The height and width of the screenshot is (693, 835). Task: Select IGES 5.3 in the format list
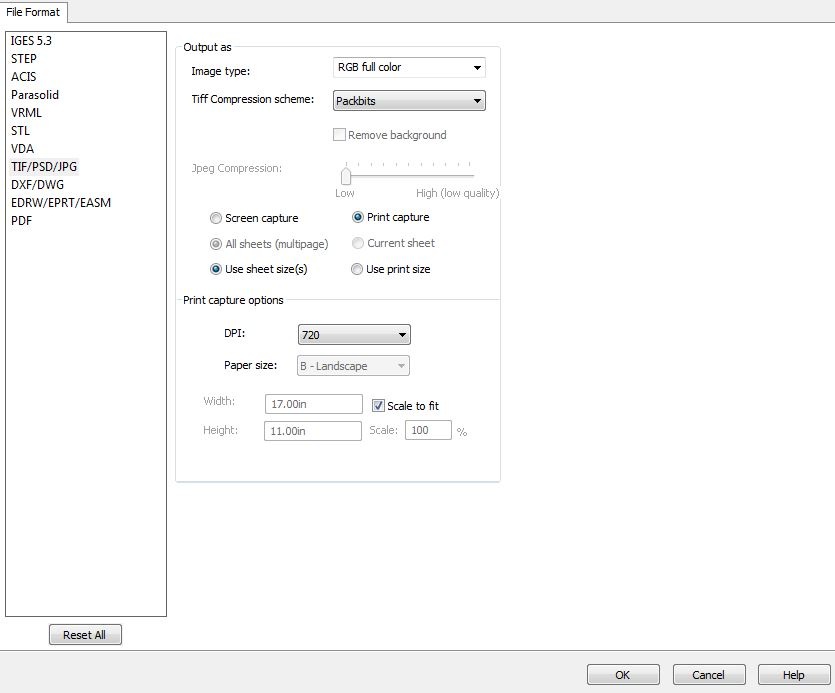click(x=31, y=41)
